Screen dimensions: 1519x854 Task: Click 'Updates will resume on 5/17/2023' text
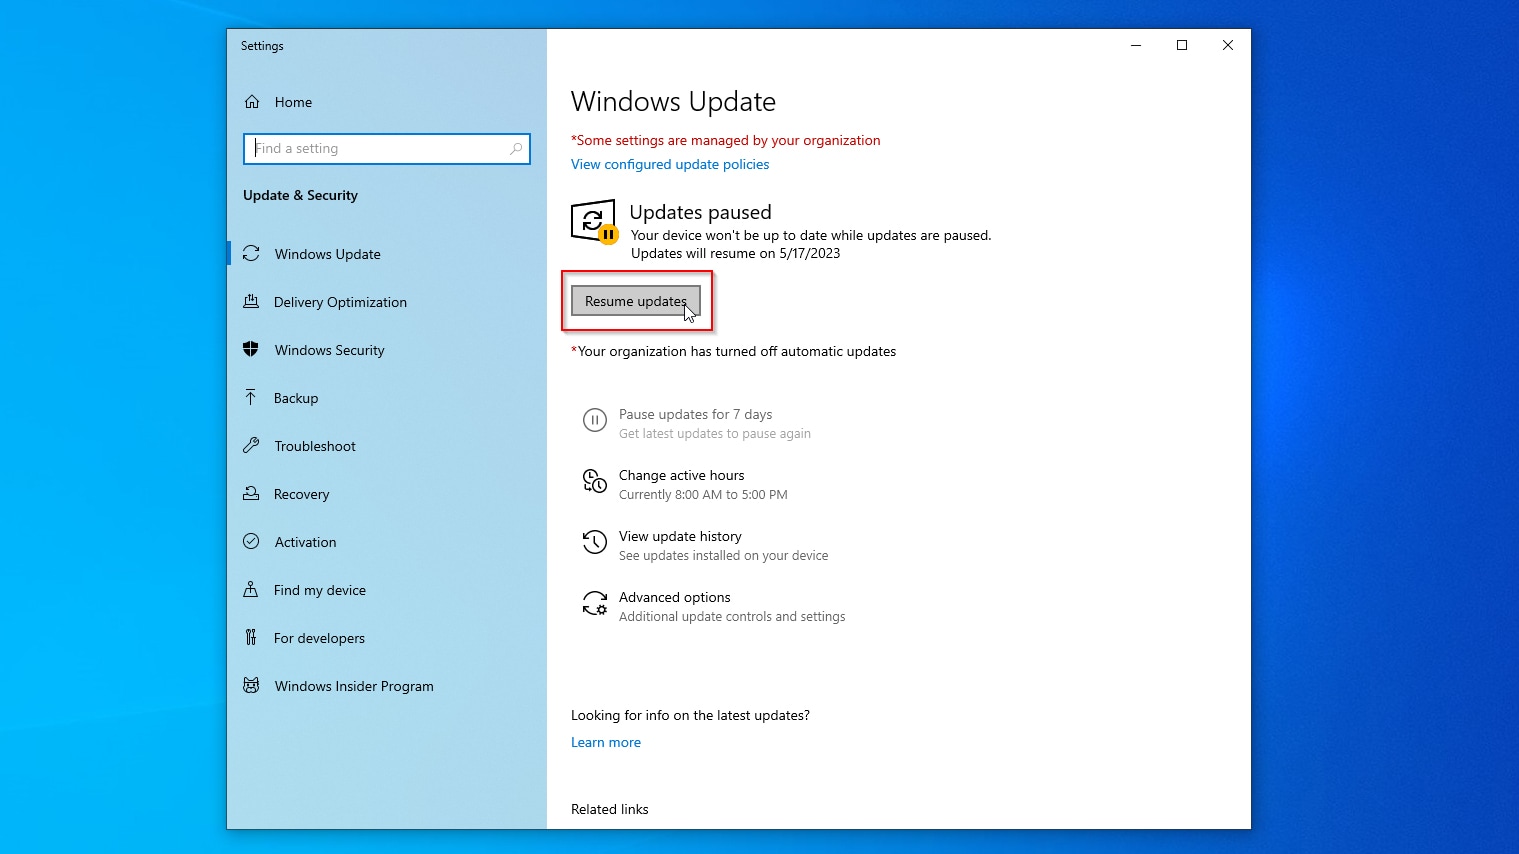pos(735,253)
